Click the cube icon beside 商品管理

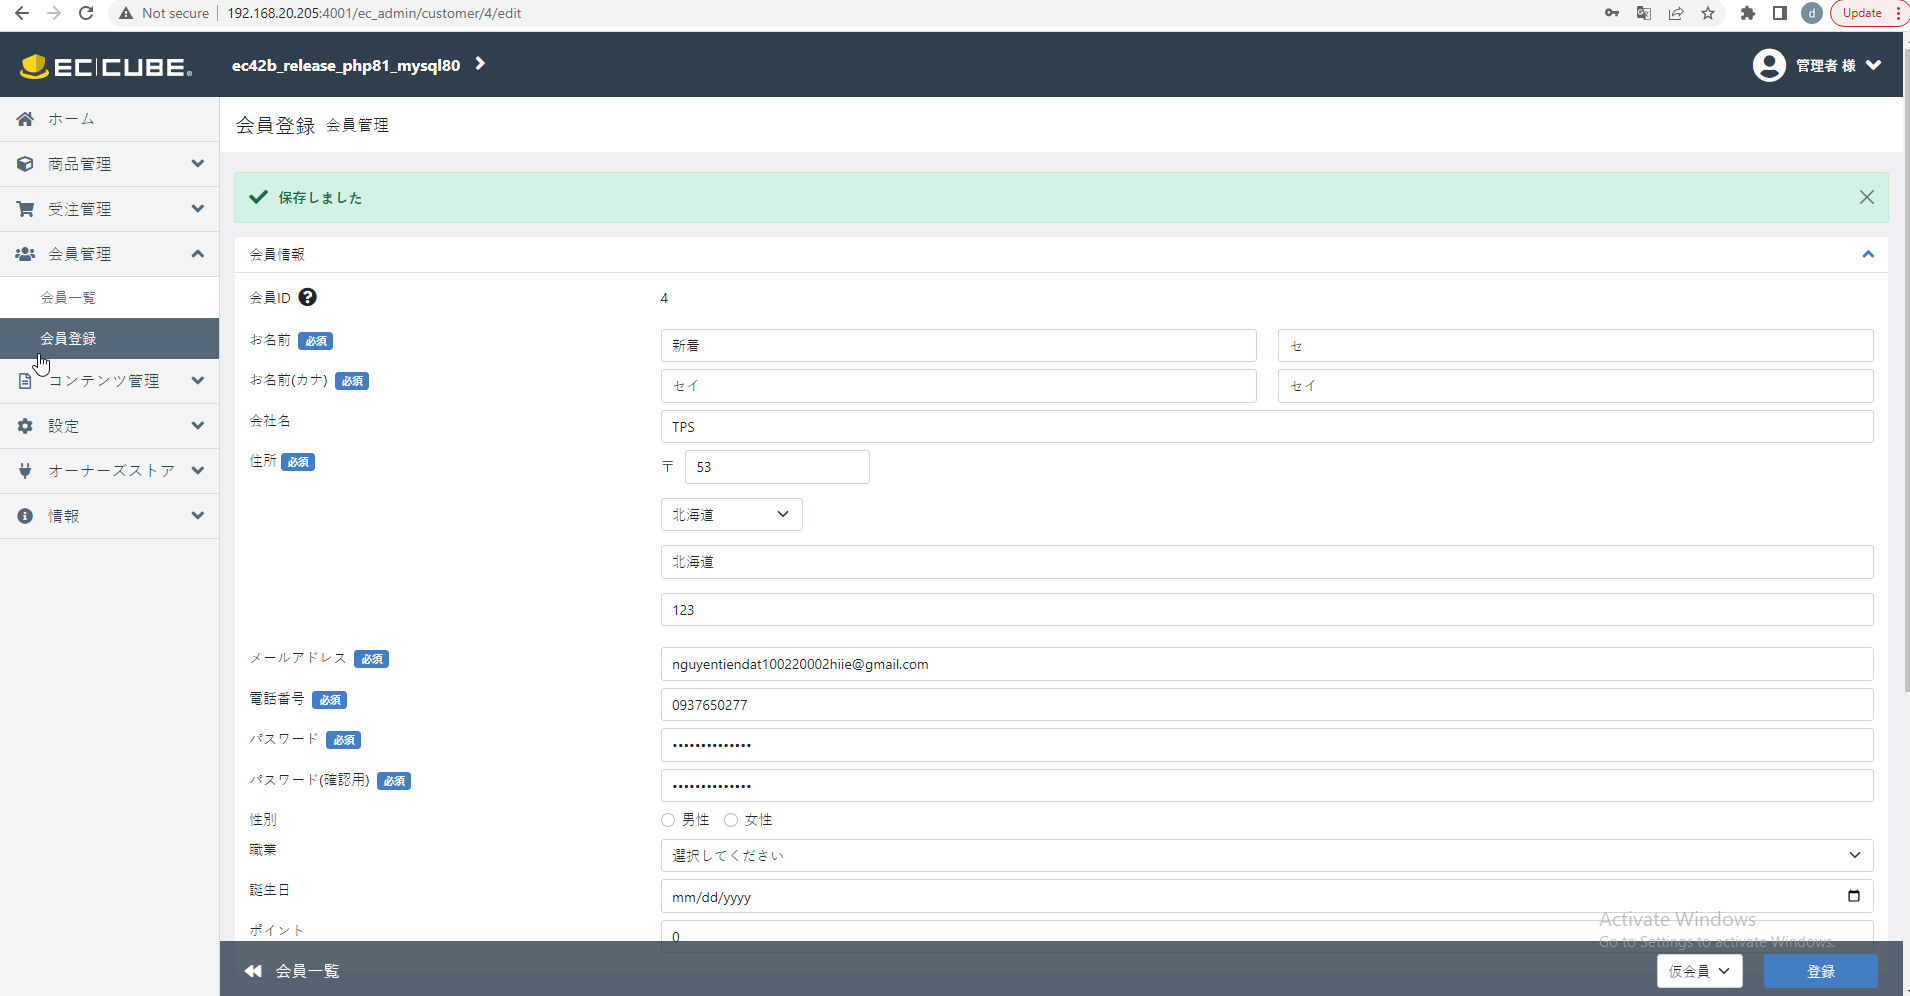[x=25, y=164]
